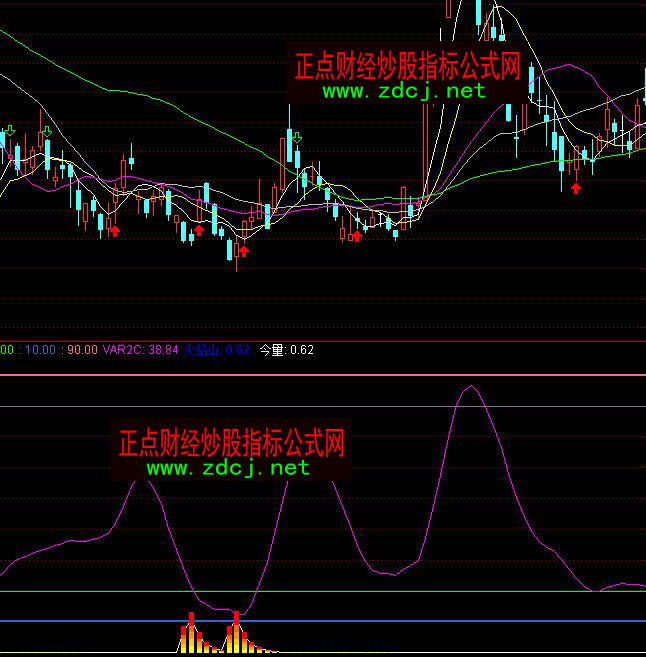Click the rightmost red buy arrow
Viewport: 646px width, 657px height.
pos(575,187)
